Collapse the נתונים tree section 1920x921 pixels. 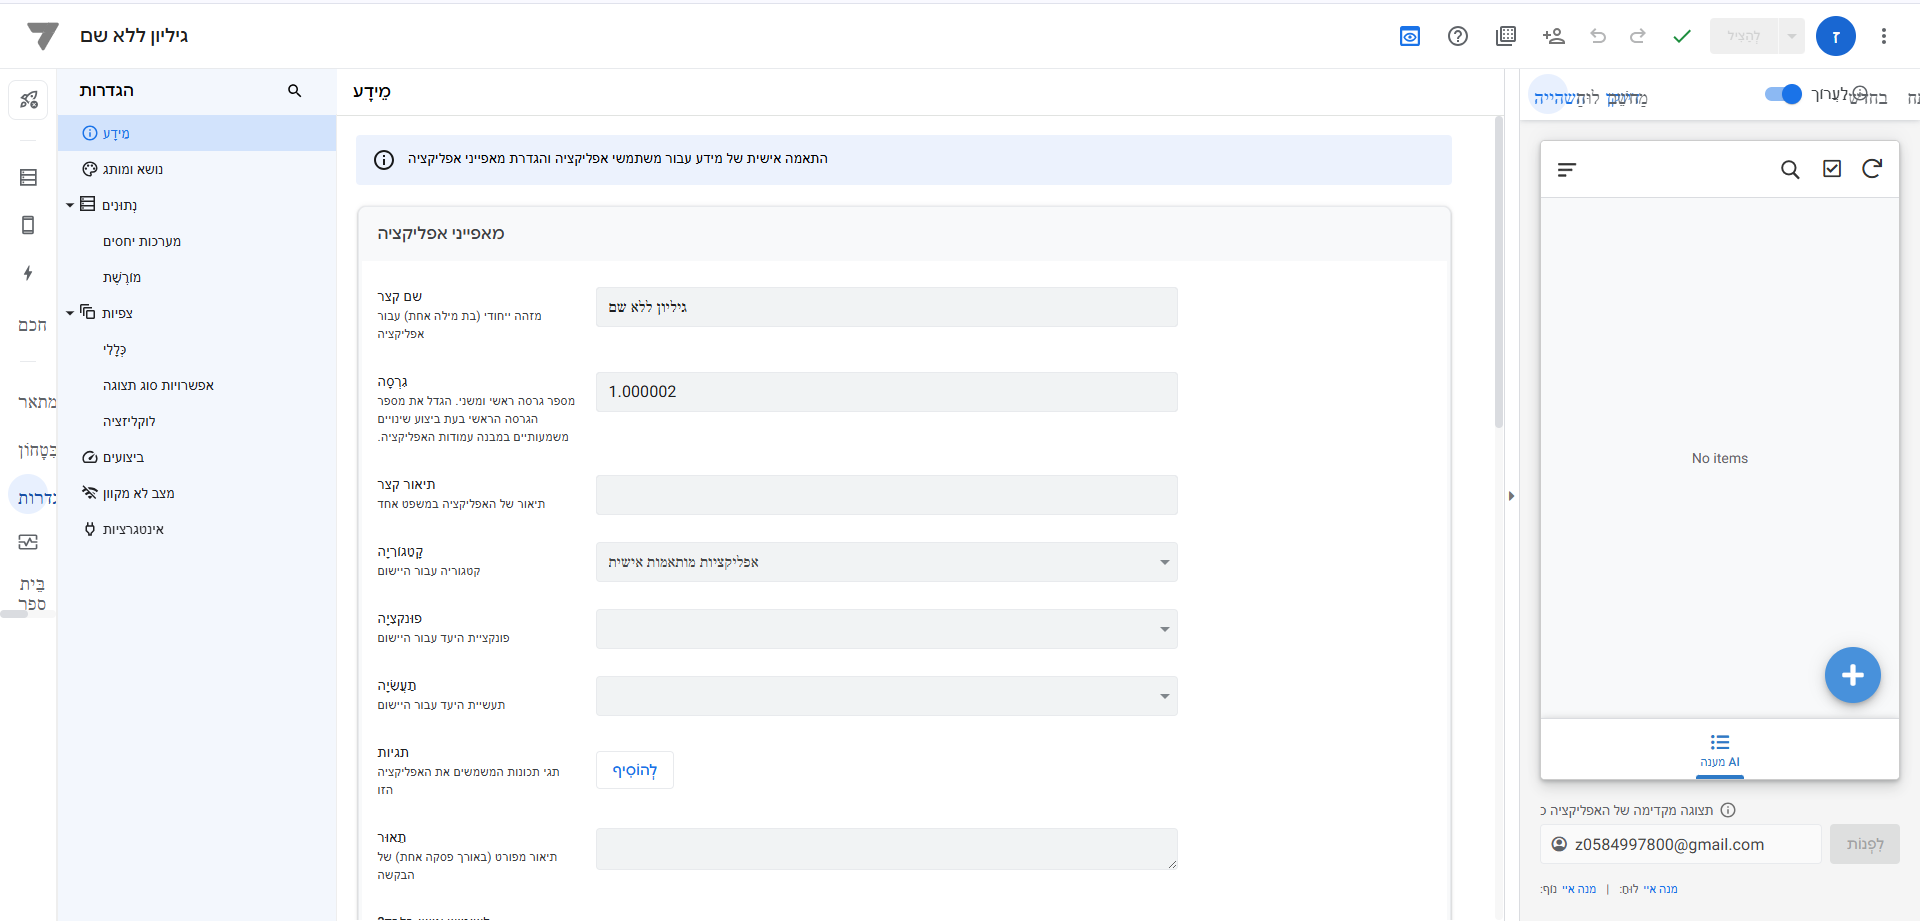[70, 205]
